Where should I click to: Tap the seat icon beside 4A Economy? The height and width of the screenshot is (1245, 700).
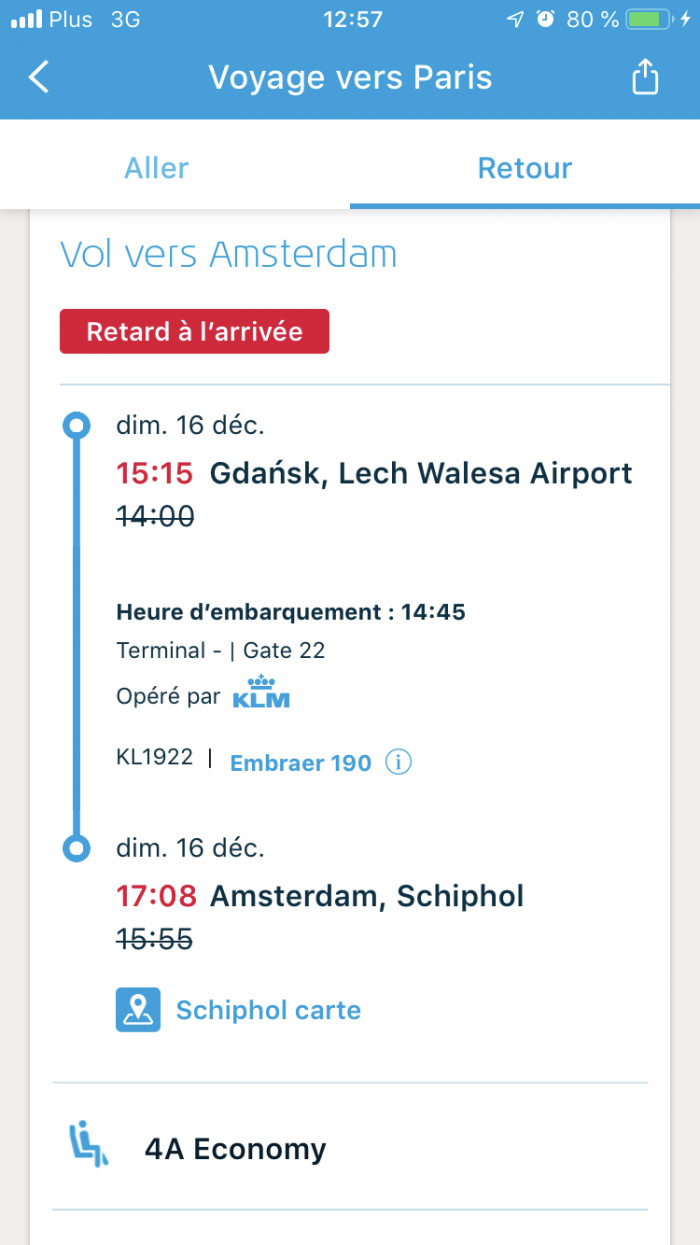[x=89, y=1148]
